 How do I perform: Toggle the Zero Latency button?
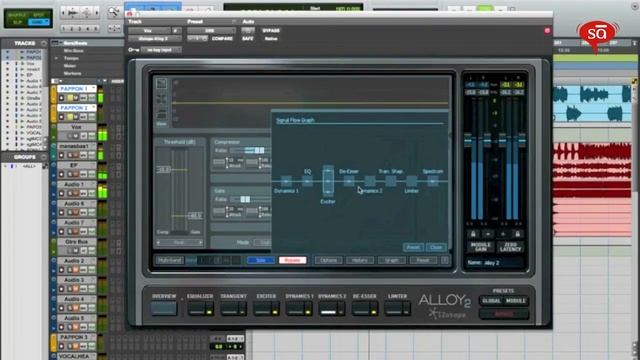(510, 247)
